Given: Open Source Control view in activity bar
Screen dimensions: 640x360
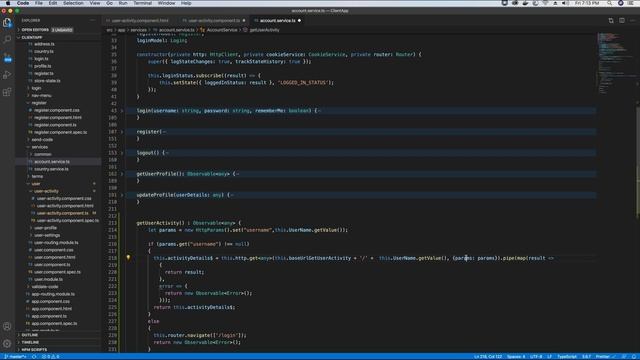Looking at the screenshot, I should pyautogui.click(x=7, y=58).
